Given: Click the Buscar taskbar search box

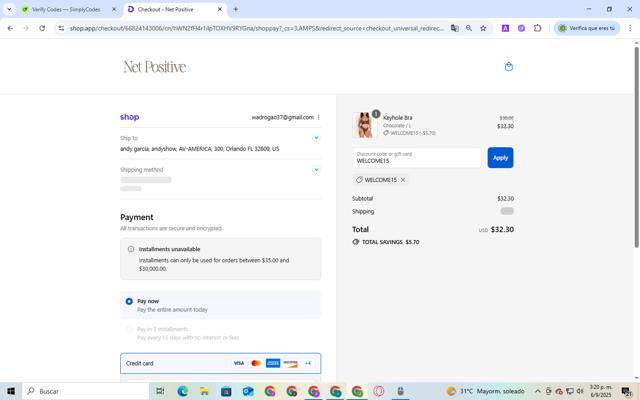Looking at the screenshot, I should pyautogui.click(x=86, y=391).
